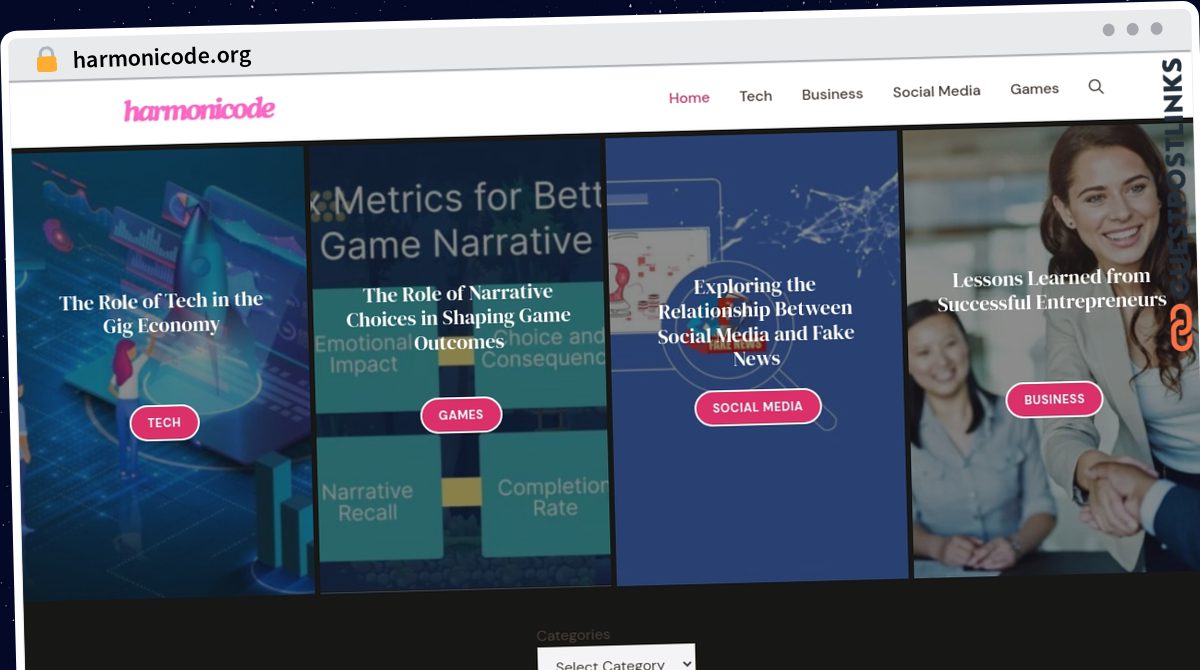This screenshot has width=1200, height=670.
Task: Open the search magnifier icon
Action: [x=1096, y=87]
